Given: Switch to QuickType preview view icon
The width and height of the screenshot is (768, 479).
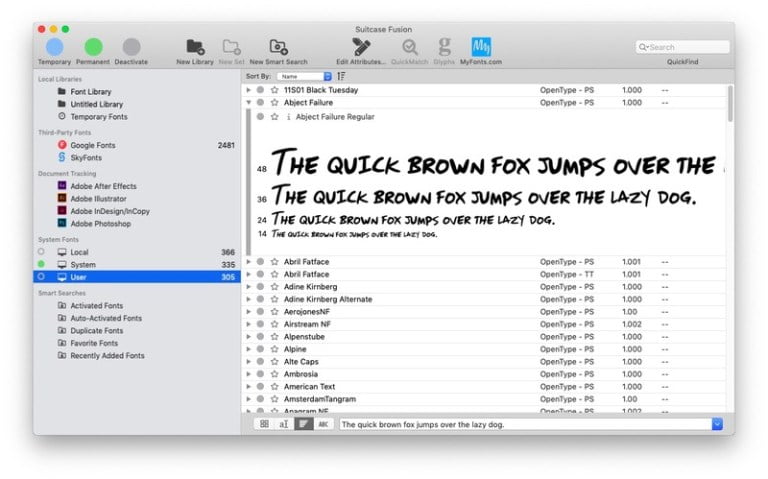Looking at the screenshot, I should [x=284, y=424].
